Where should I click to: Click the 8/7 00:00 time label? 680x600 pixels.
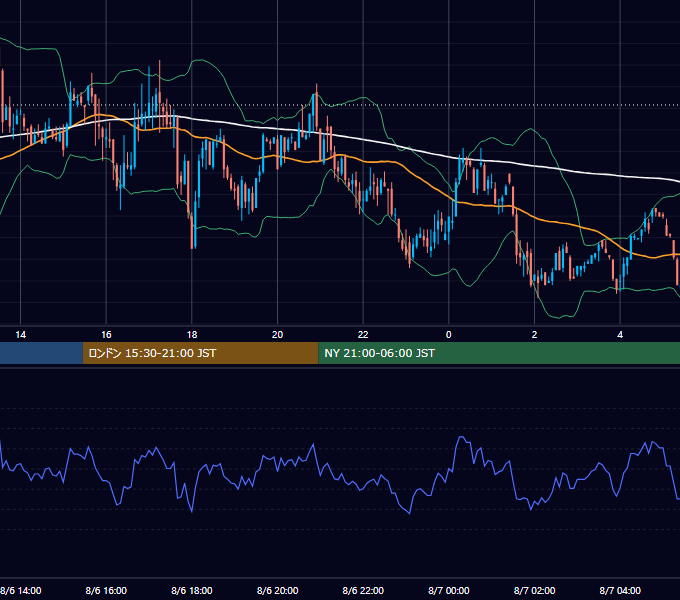[449, 590]
